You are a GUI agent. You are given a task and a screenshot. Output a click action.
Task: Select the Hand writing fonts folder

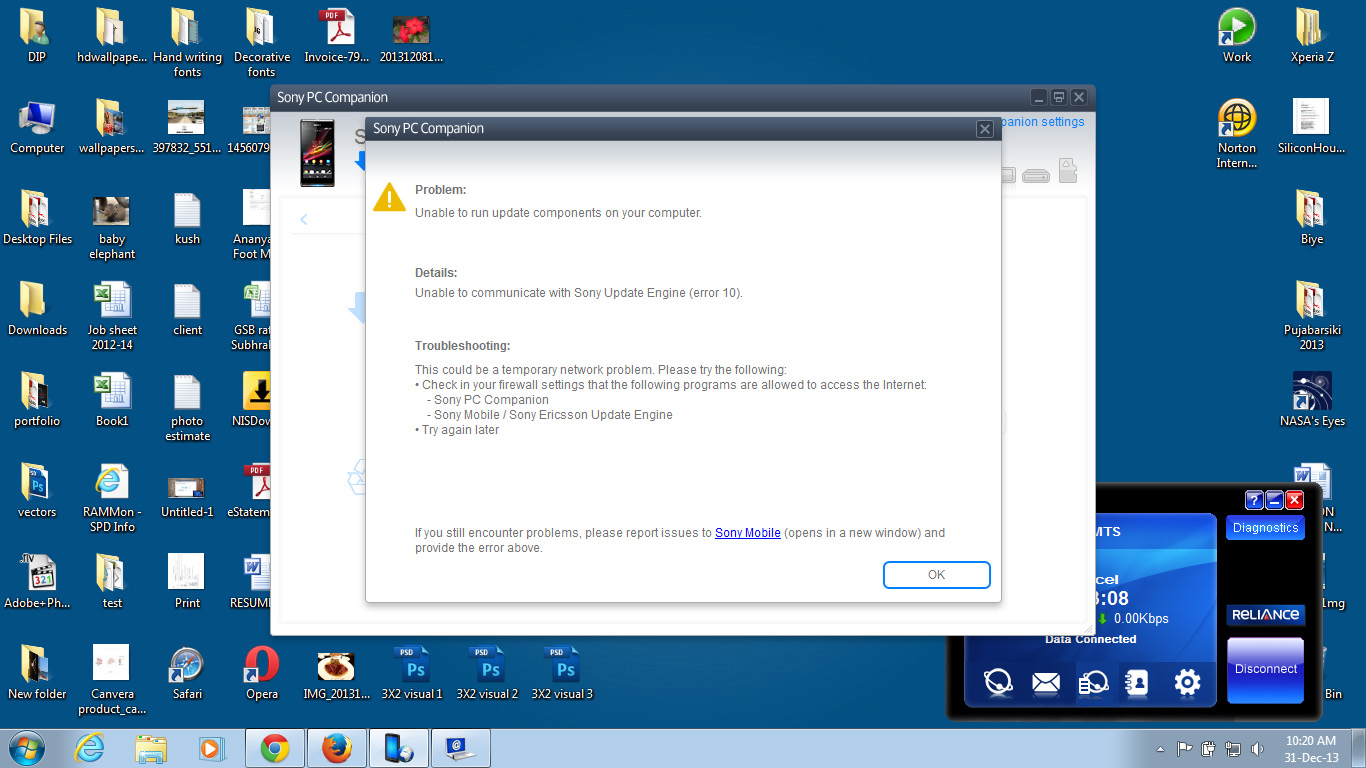[187, 43]
